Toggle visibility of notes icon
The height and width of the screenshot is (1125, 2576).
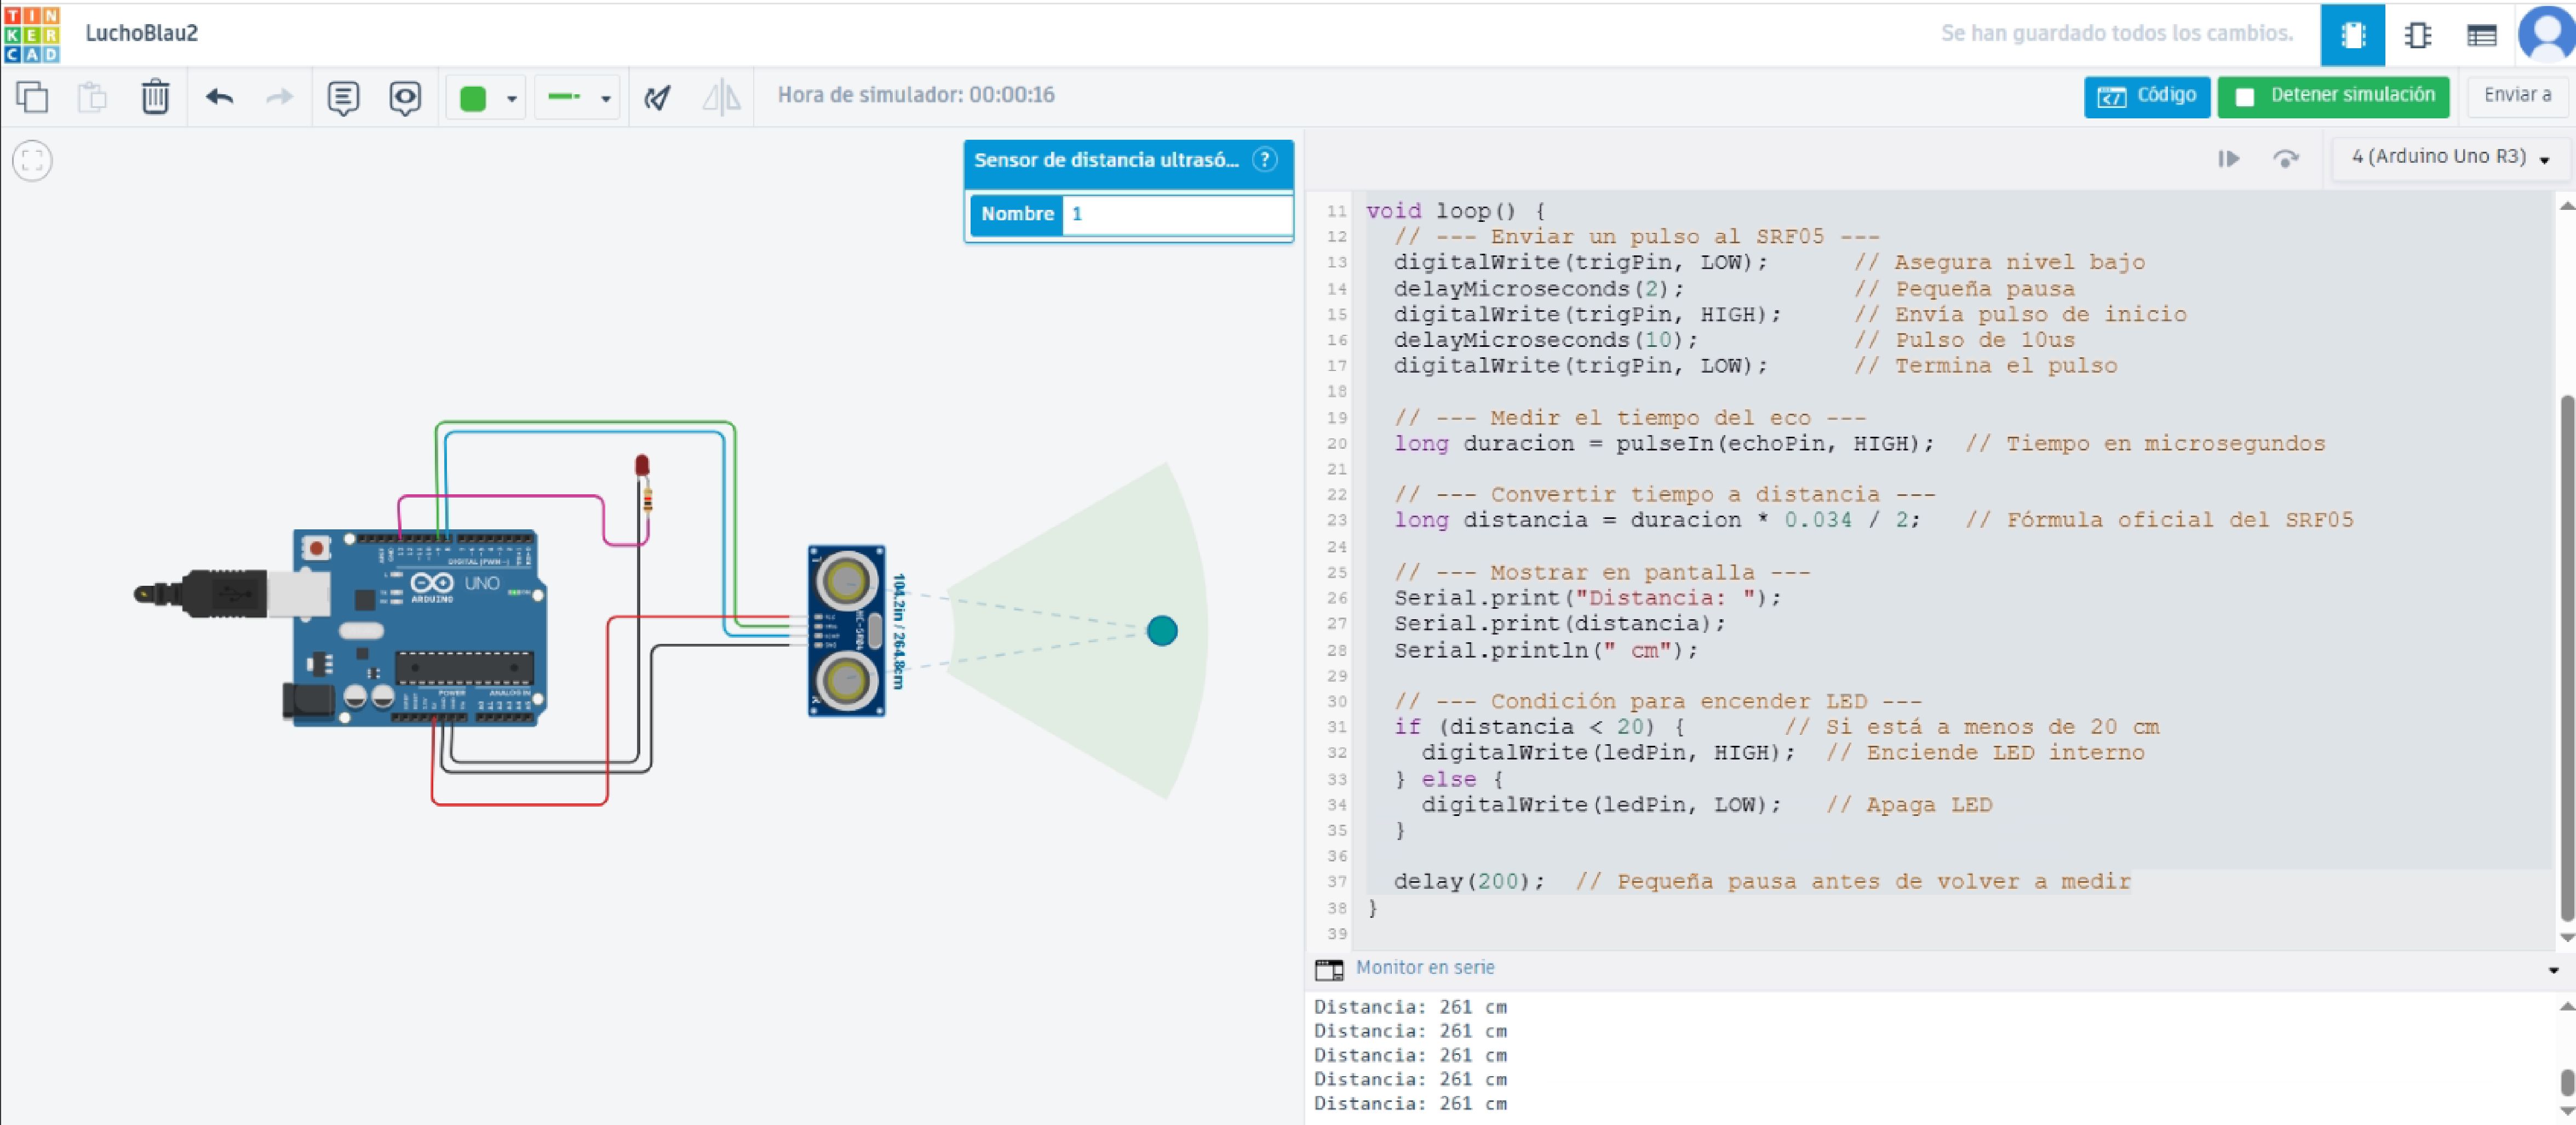coord(405,97)
